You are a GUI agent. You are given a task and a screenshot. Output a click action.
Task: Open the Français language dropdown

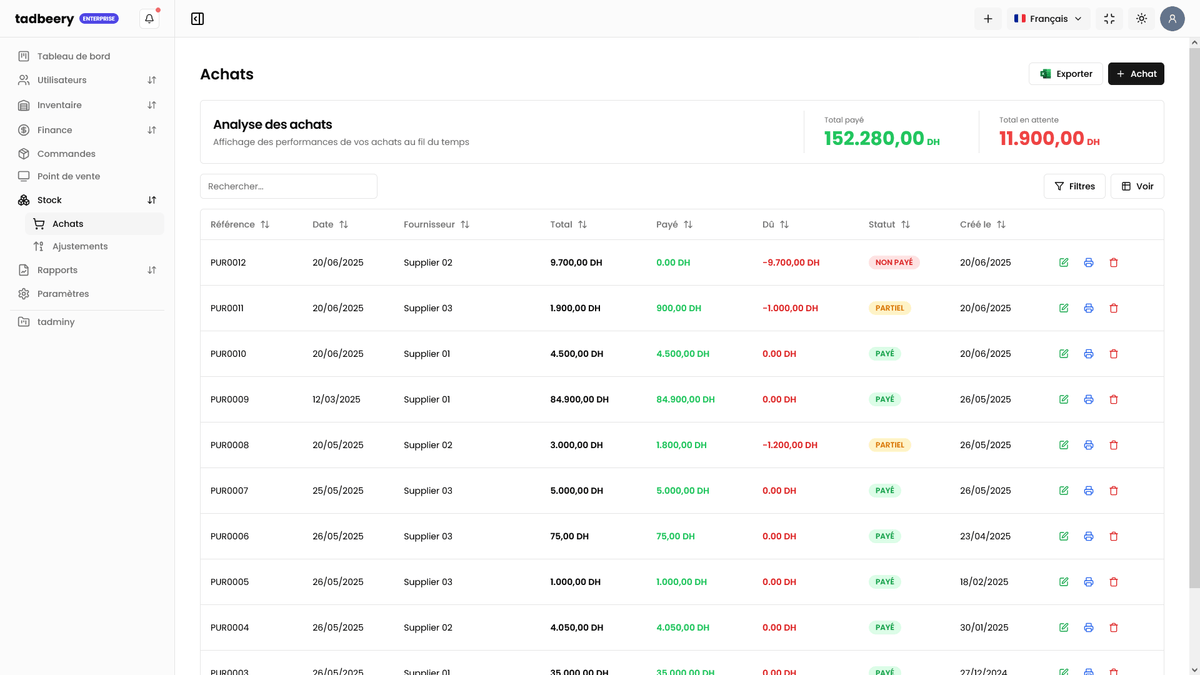pos(1047,19)
